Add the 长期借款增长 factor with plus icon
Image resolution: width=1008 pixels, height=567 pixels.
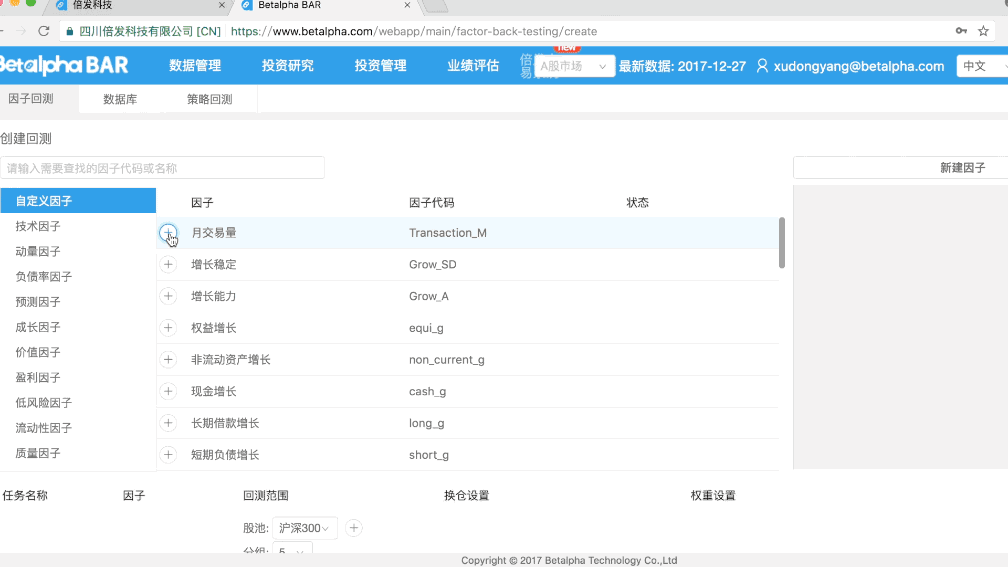point(168,423)
